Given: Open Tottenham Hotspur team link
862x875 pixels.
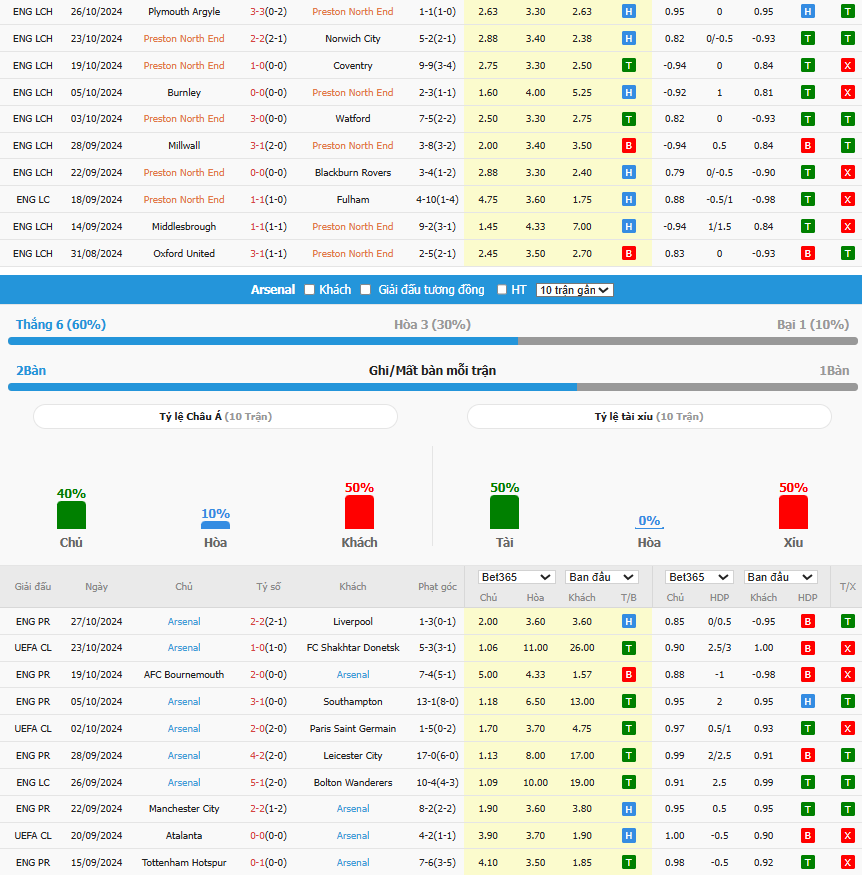Looking at the screenshot, I should coord(184,862).
